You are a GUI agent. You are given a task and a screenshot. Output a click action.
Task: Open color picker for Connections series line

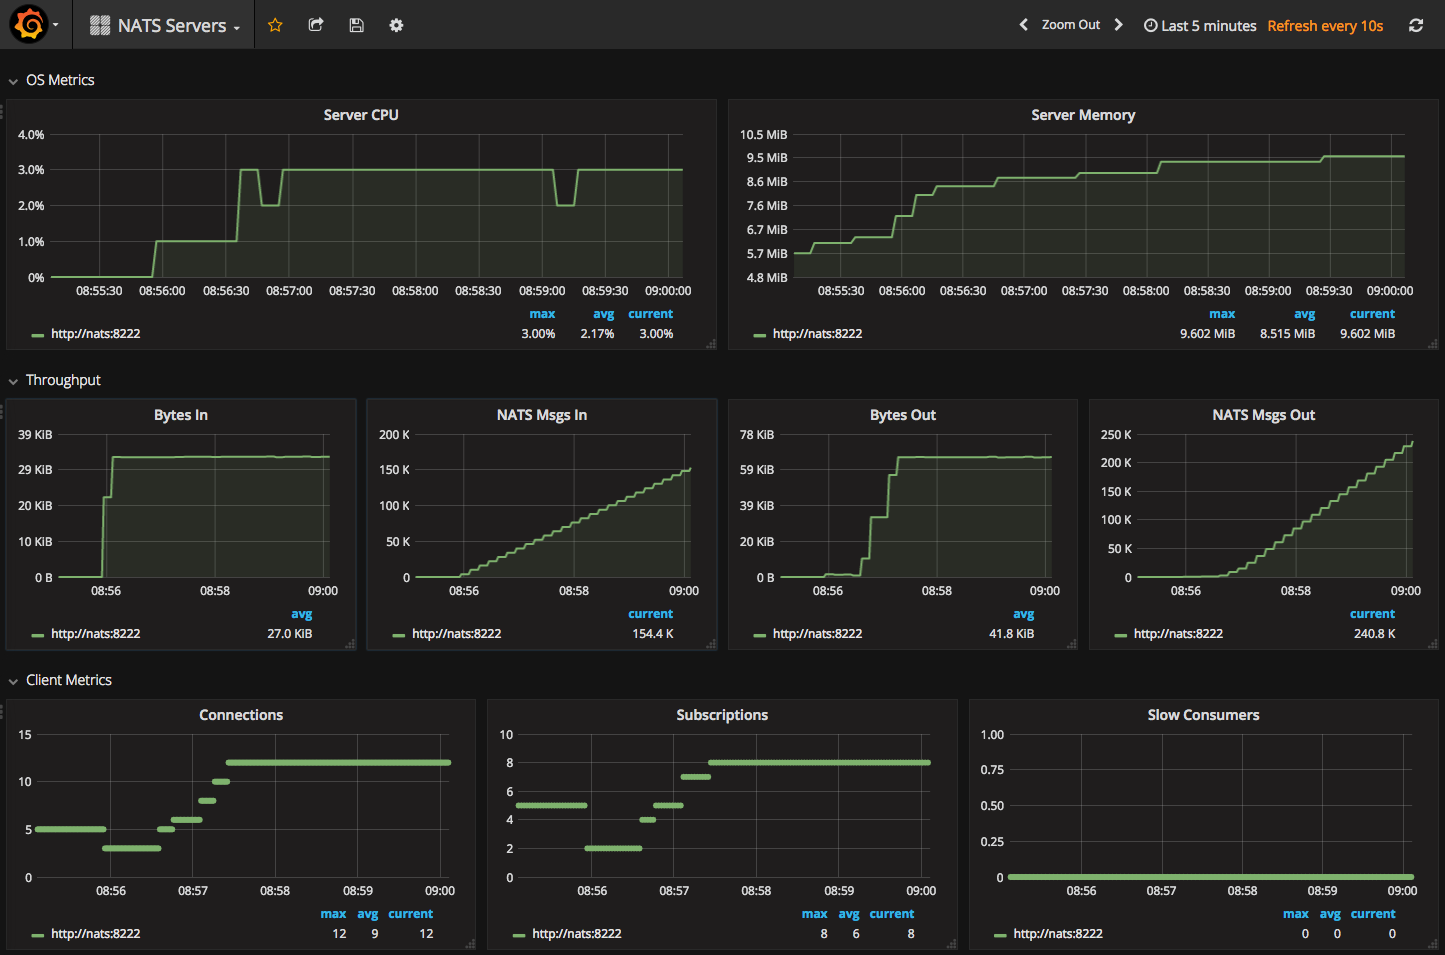click(x=37, y=935)
